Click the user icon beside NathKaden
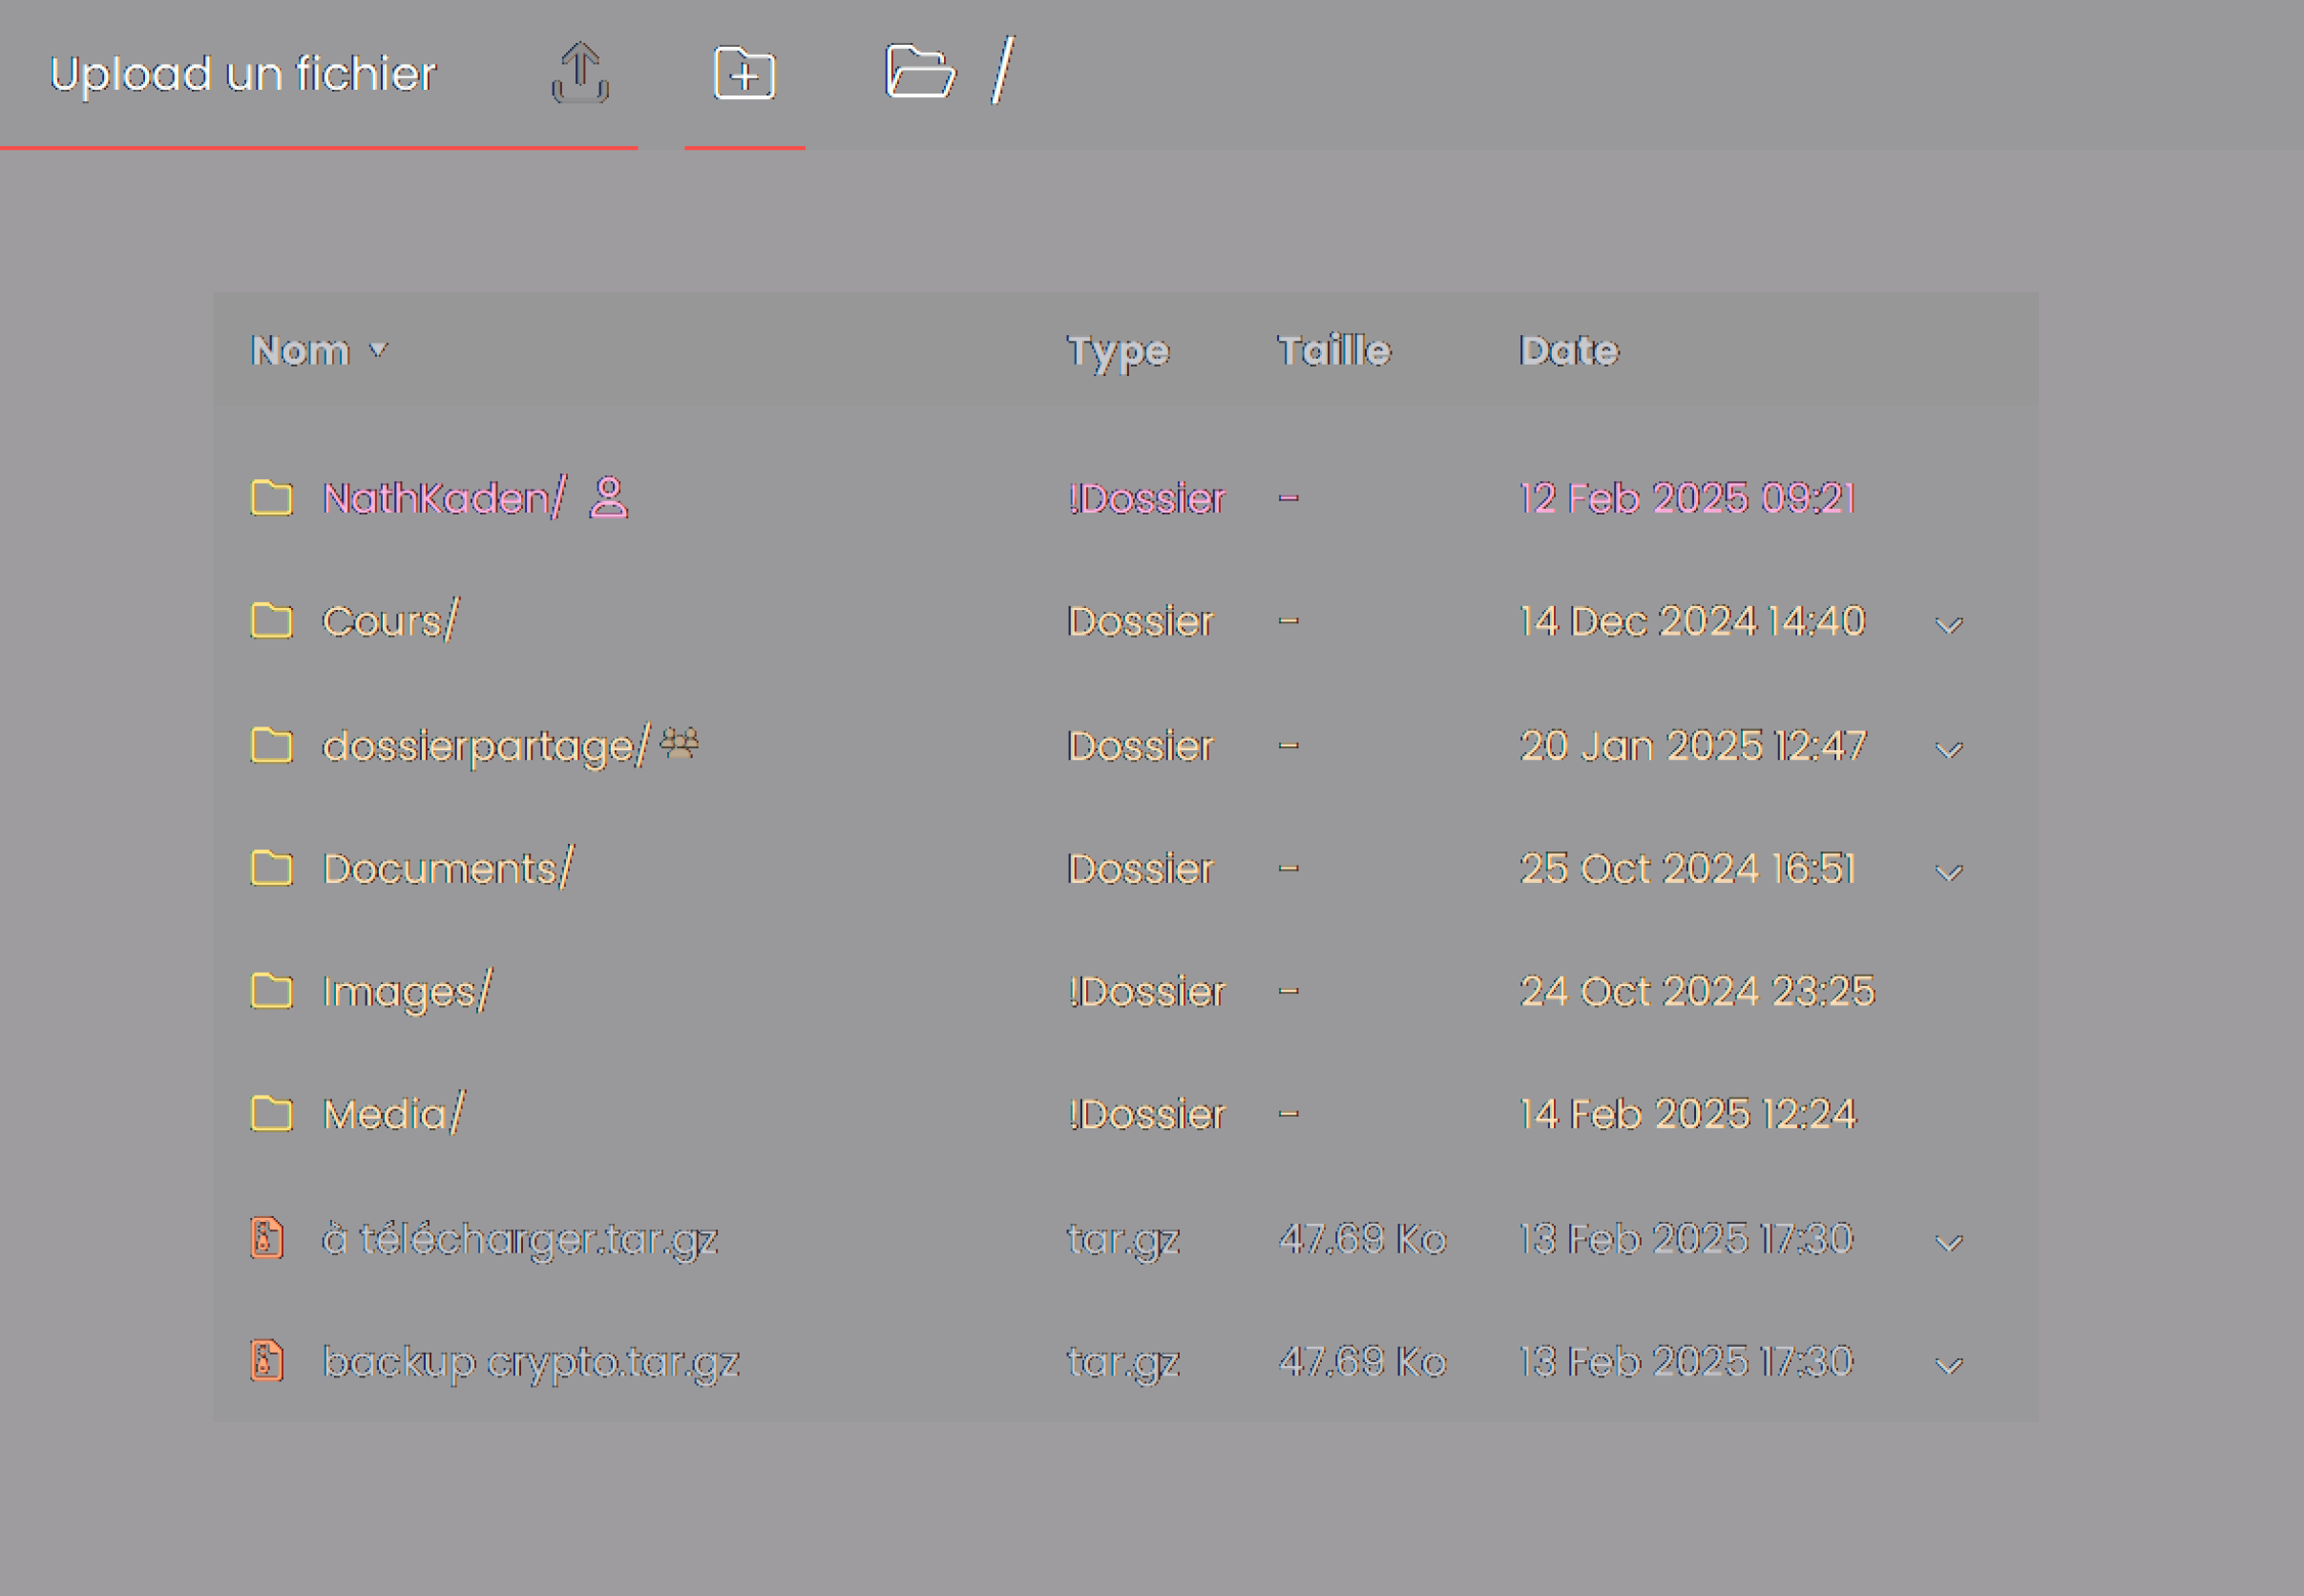This screenshot has height=1596, width=2304. click(608, 498)
